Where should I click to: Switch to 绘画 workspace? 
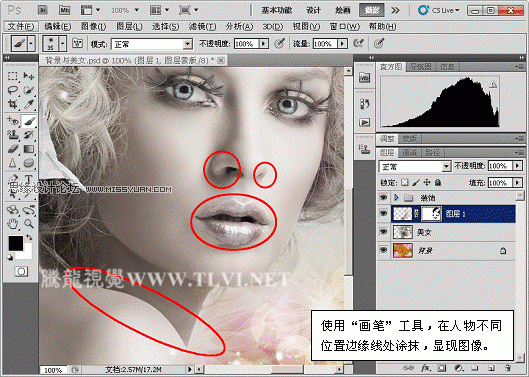pyautogui.click(x=342, y=10)
